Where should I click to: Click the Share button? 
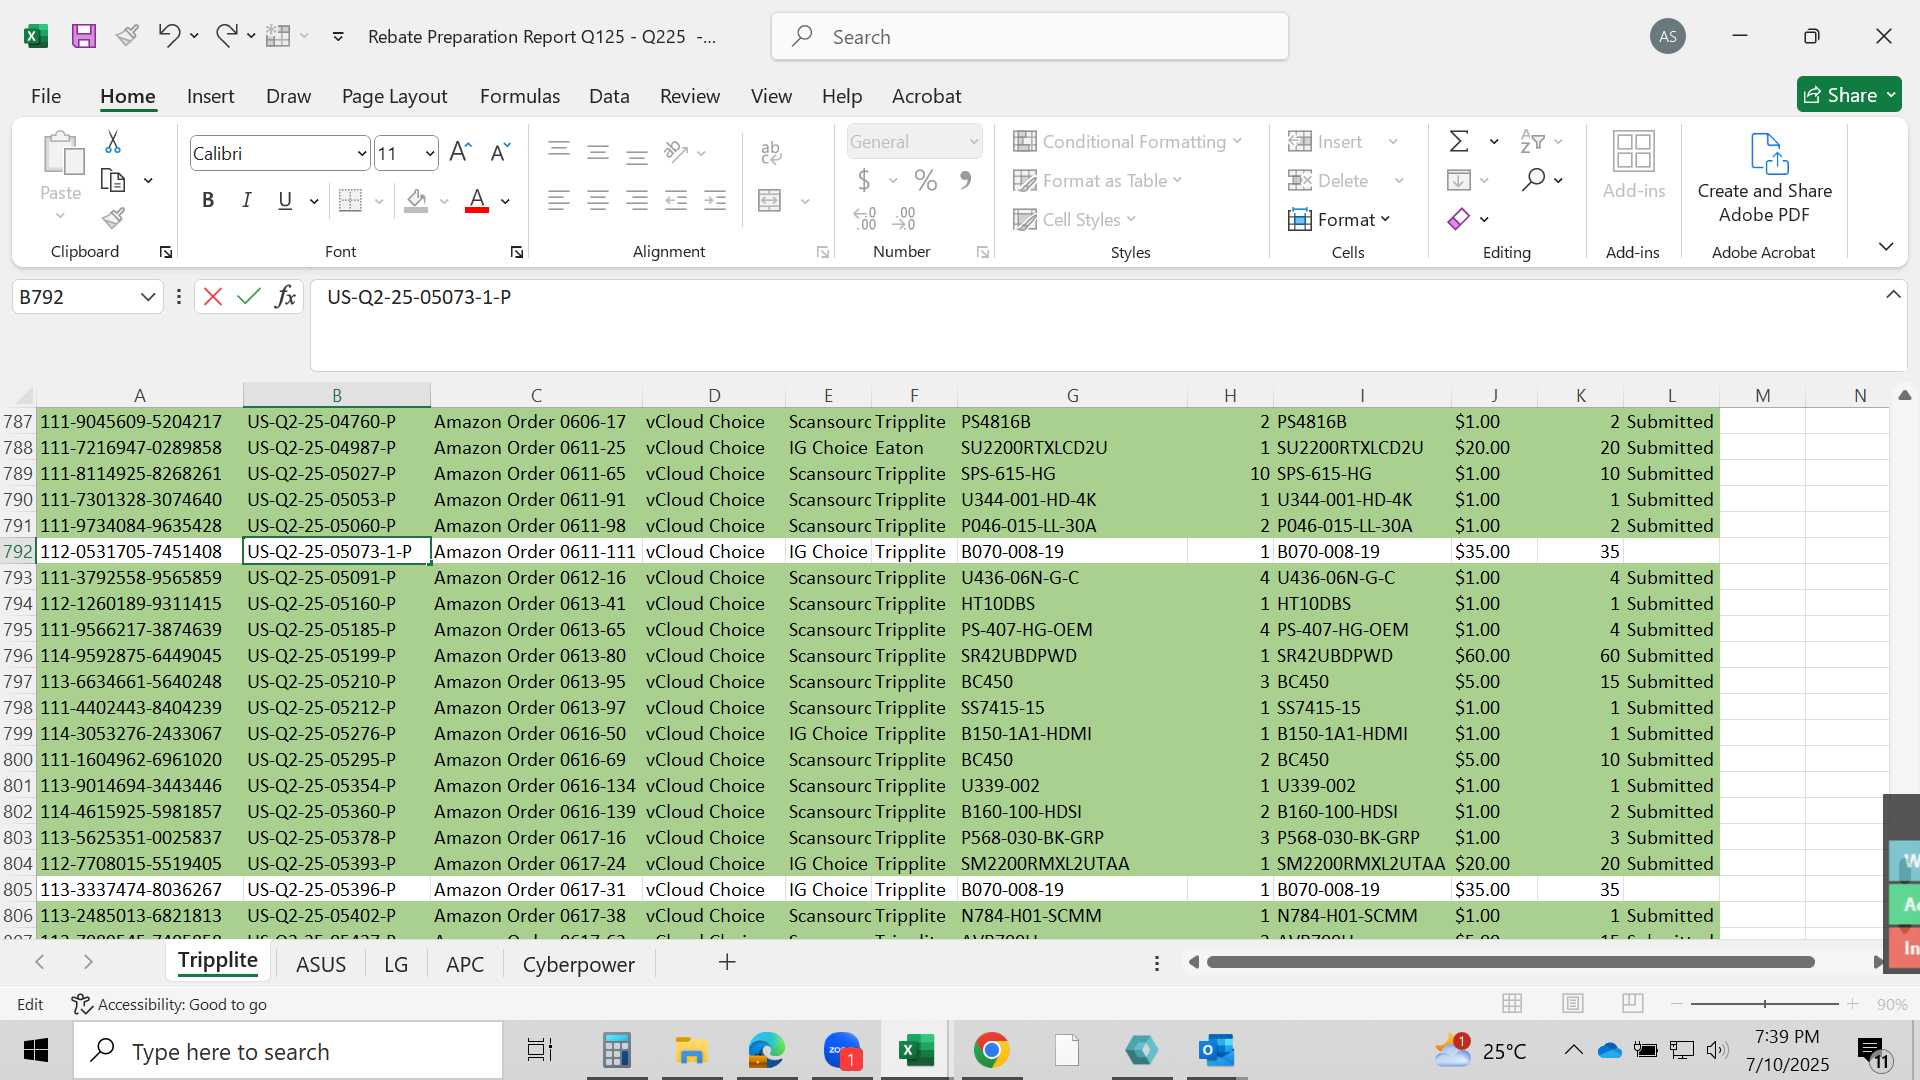(x=1849, y=95)
